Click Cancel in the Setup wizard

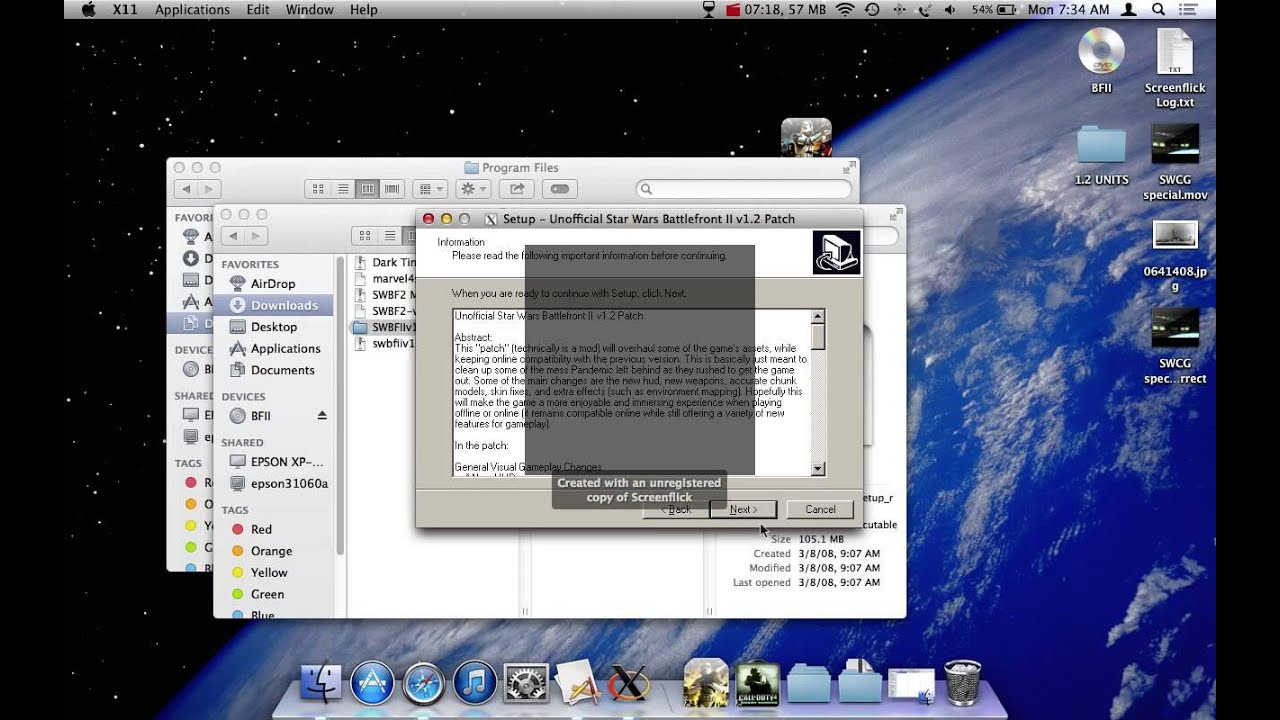tap(820, 509)
